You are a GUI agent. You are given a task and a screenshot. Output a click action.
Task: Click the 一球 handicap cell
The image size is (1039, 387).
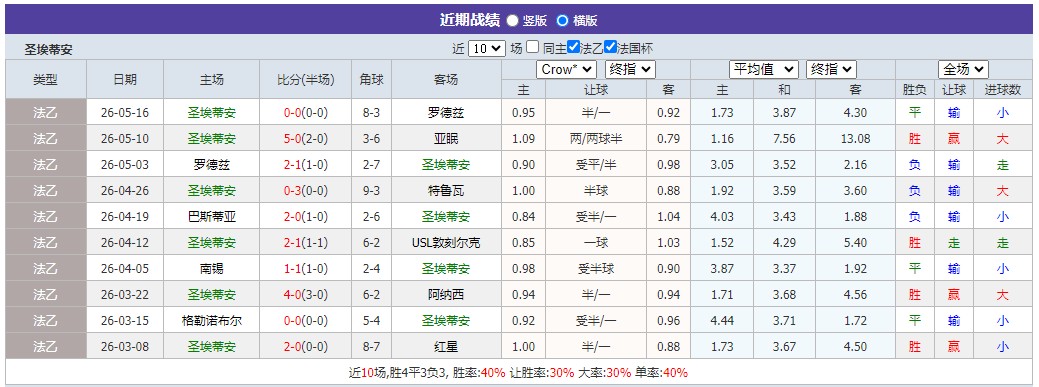[596, 243]
